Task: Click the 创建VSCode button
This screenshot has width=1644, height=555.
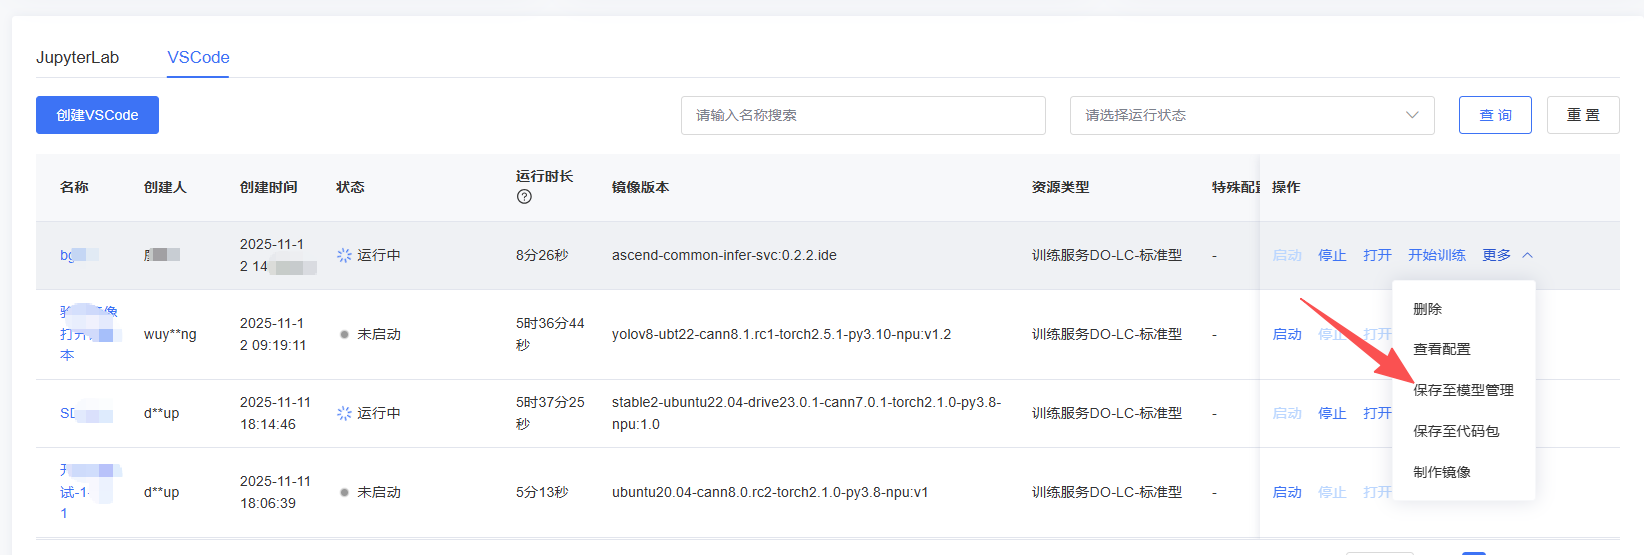Action: point(97,115)
